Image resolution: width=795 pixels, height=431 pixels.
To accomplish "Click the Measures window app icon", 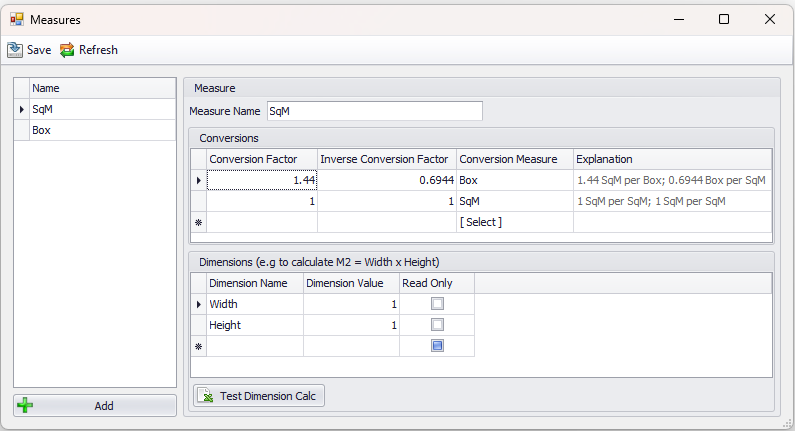I will point(17,19).
